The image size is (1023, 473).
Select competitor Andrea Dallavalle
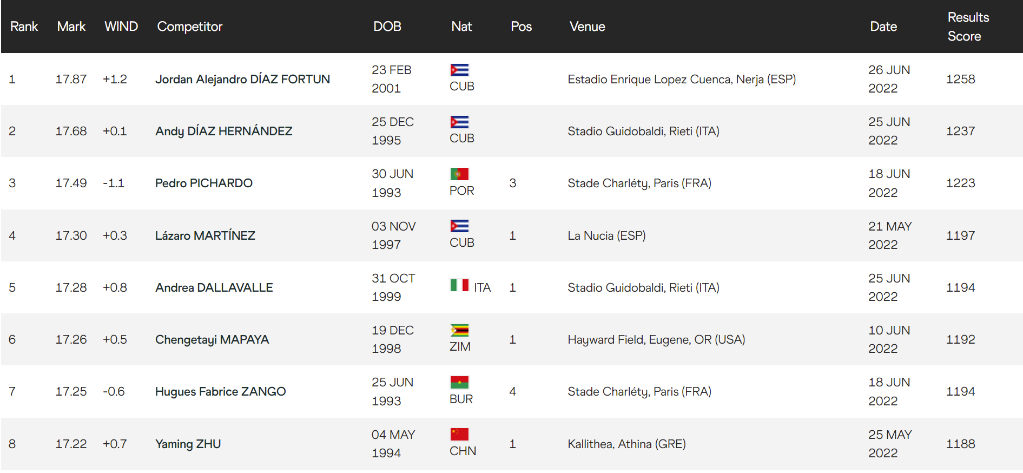(214, 287)
